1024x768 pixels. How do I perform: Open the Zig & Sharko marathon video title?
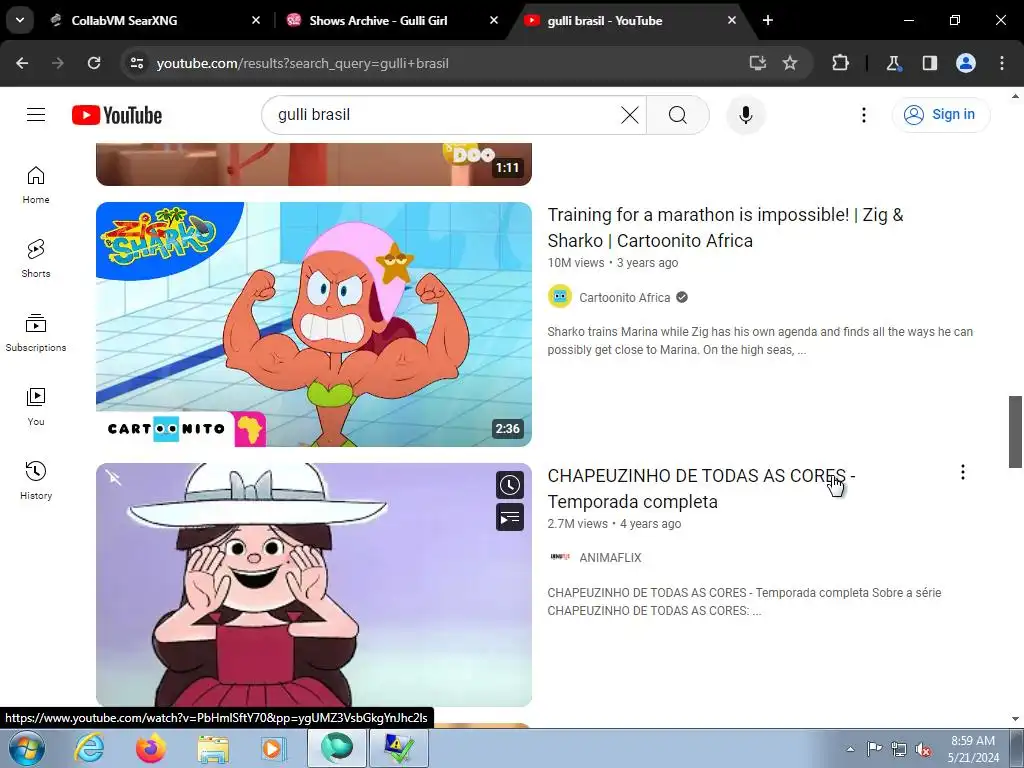coord(725,227)
